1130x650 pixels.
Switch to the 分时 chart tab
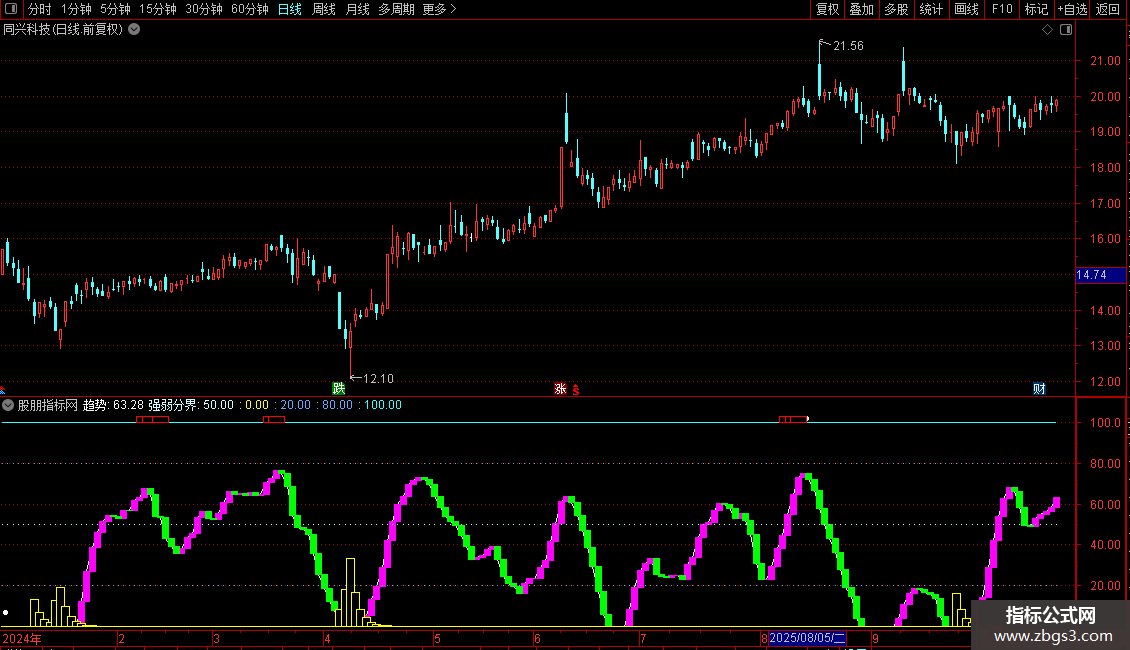click(39, 9)
